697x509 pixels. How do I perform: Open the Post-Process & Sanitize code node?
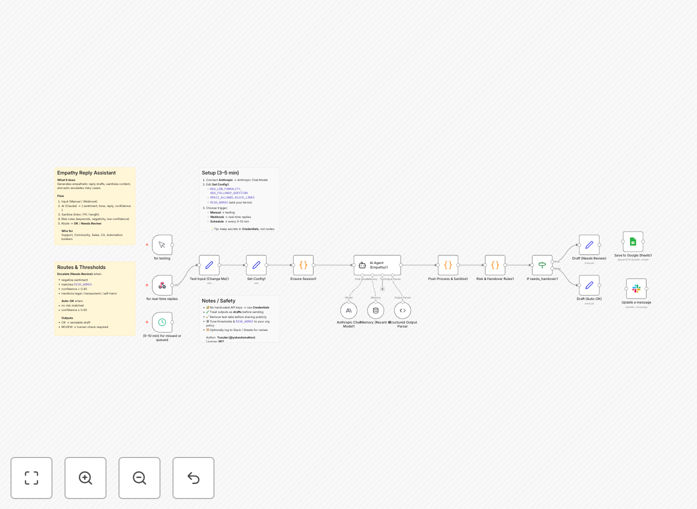pyautogui.click(x=448, y=265)
